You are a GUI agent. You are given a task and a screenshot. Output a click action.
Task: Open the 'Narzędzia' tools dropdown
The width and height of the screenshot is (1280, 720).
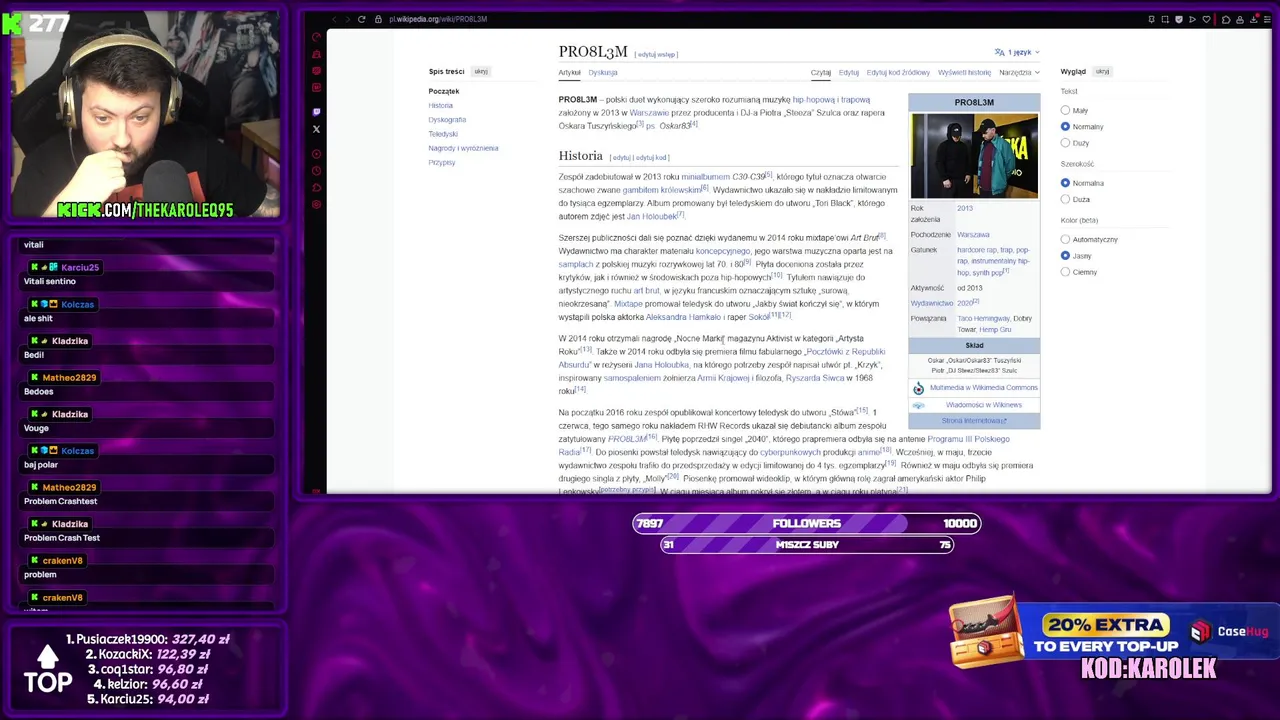tap(1019, 72)
